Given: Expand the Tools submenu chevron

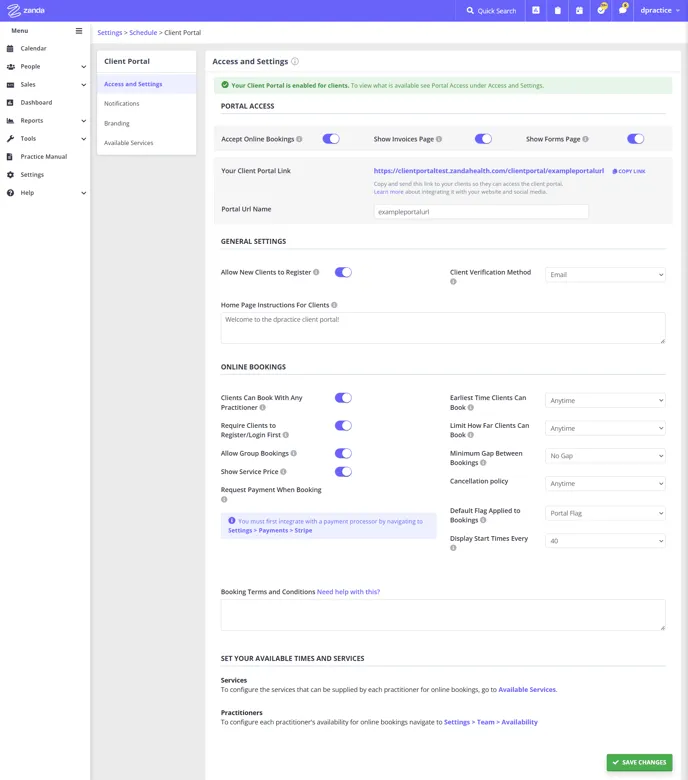Looking at the screenshot, I should point(84,139).
